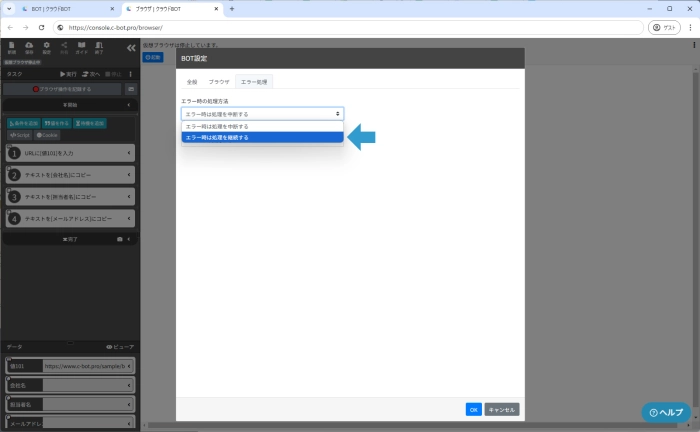The image size is (700, 432).
Task: Select エラー時は処理を継続する option
Action: pos(262,137)
